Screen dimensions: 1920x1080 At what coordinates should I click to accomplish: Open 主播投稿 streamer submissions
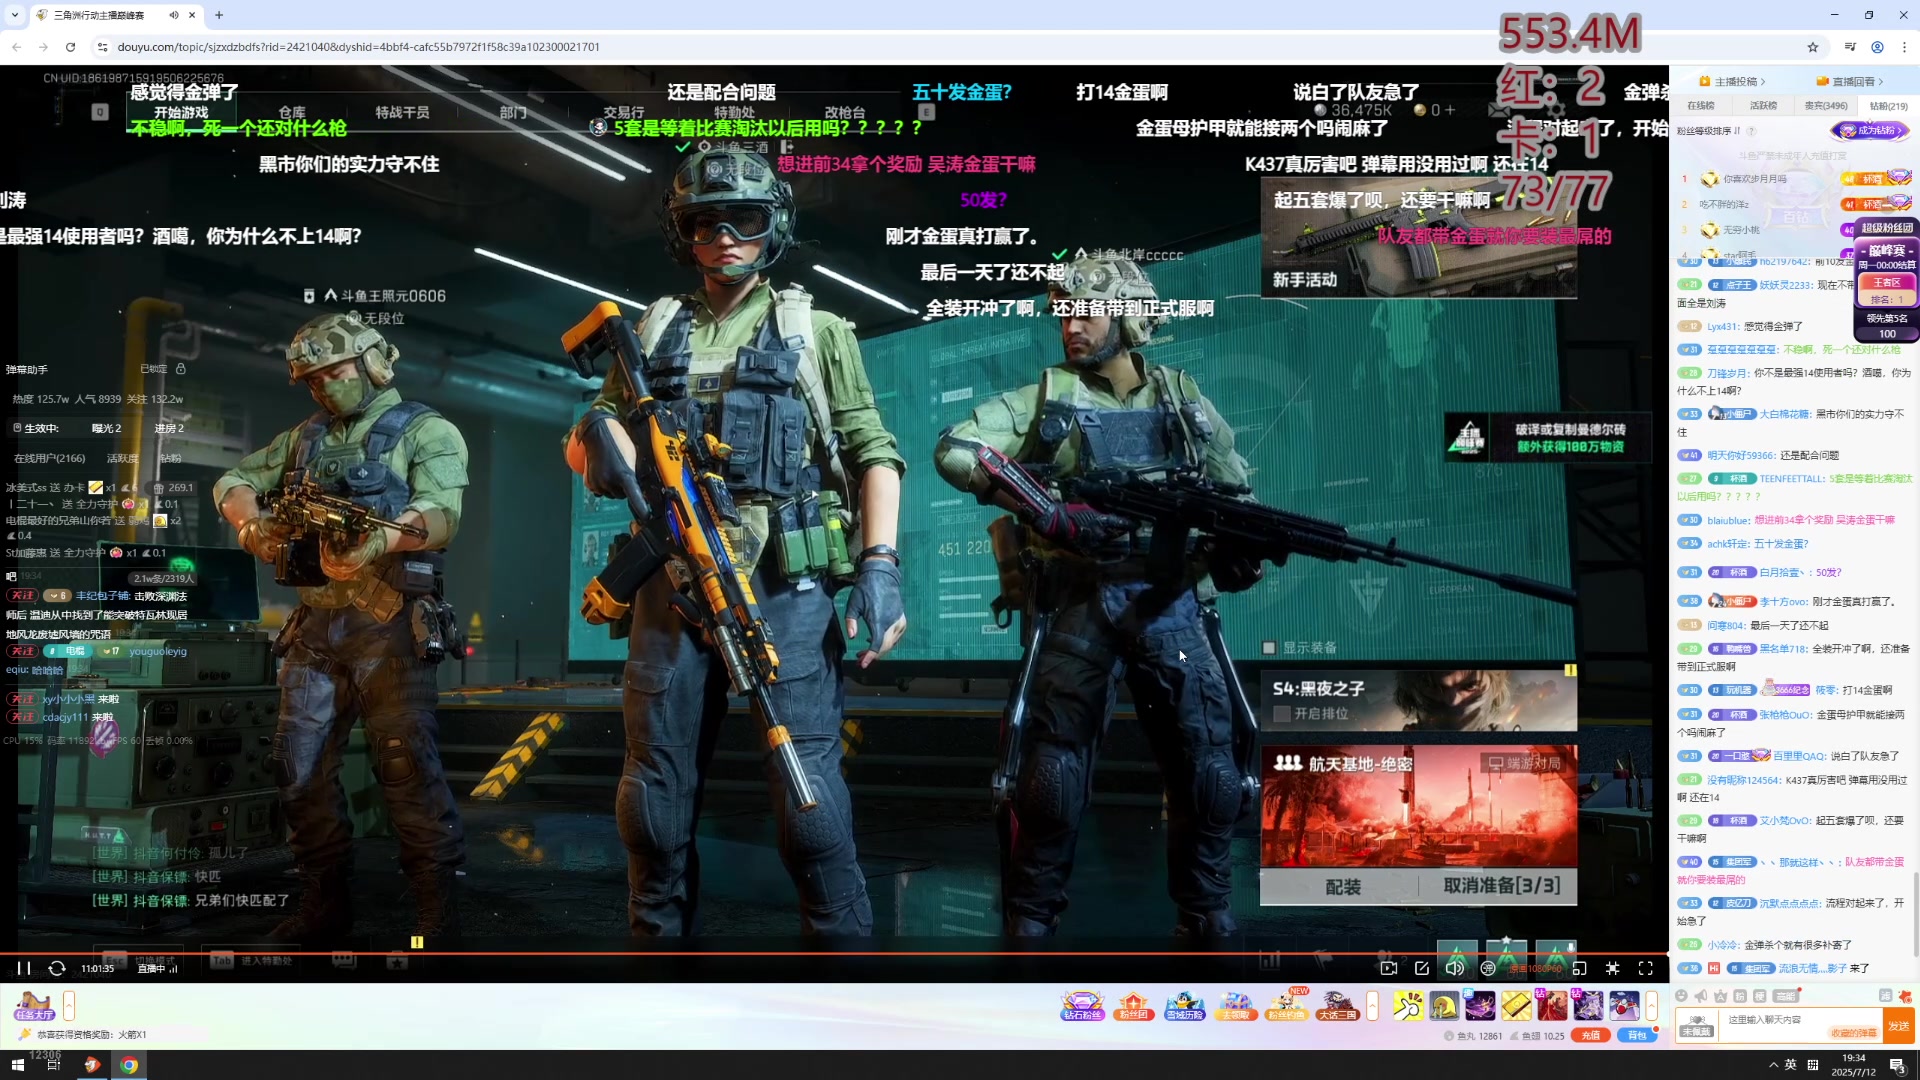coord(1732,82)
